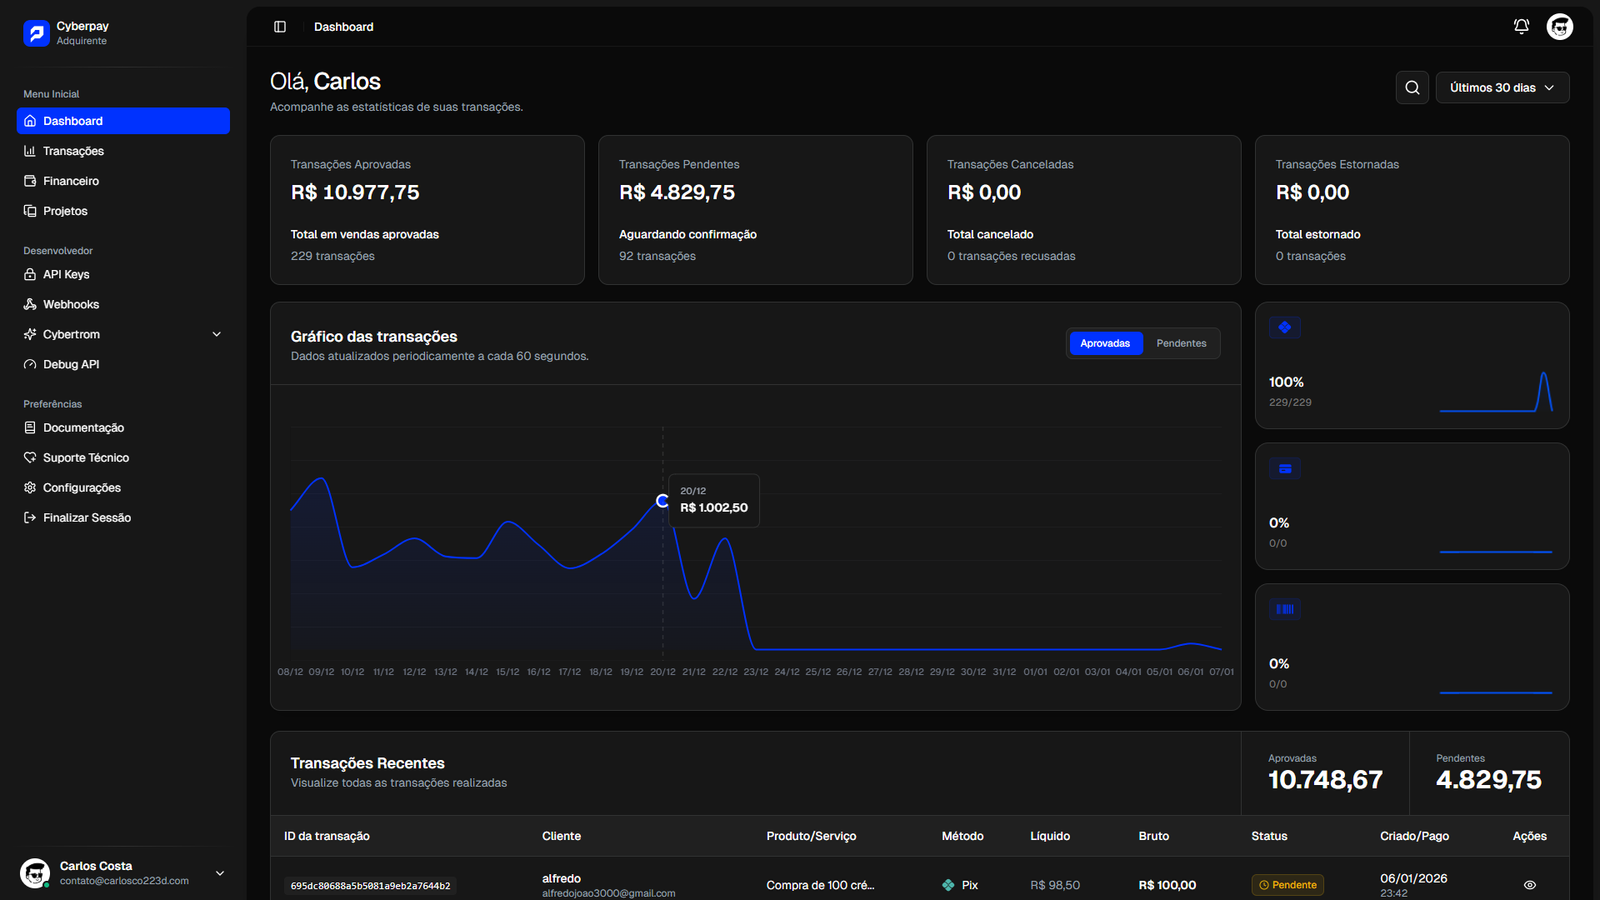Go to Financeiro in the sidebar
This screenshot has height=900, width=1600.
point(71,181)
